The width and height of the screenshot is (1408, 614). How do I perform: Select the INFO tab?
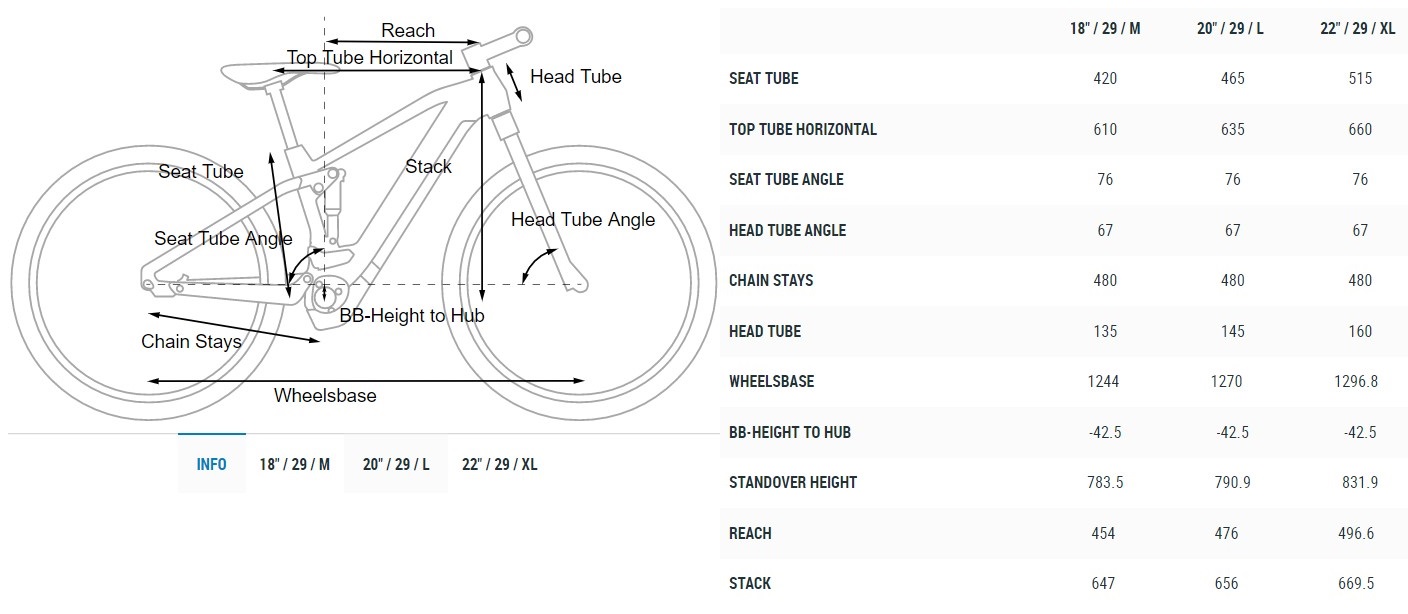pos(211,464)
